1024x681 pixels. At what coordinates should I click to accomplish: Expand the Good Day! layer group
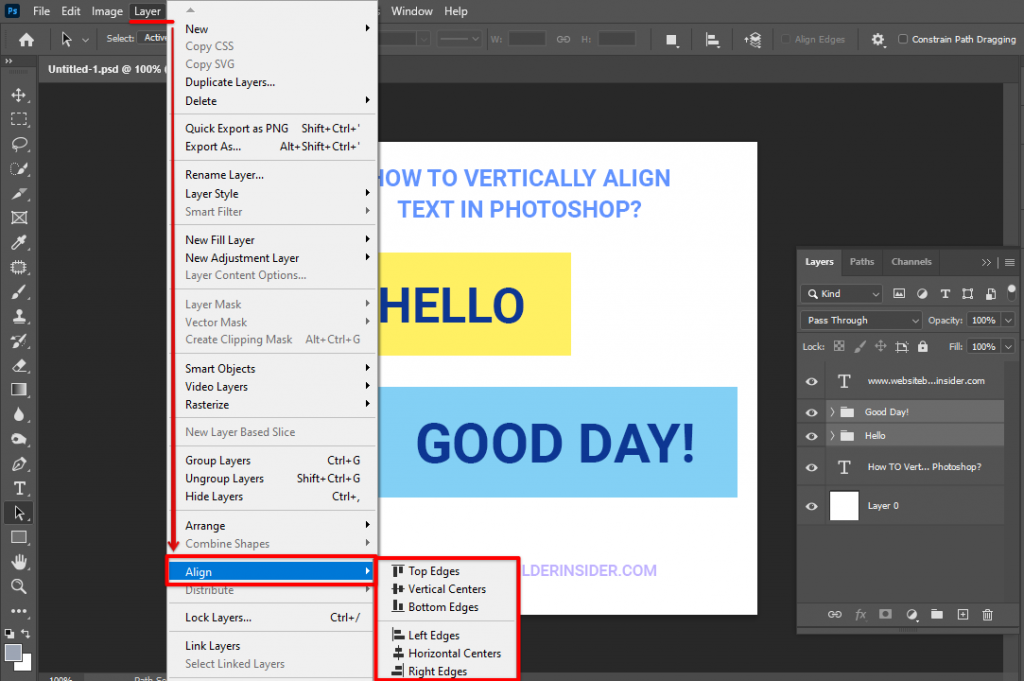coord(831,411)
